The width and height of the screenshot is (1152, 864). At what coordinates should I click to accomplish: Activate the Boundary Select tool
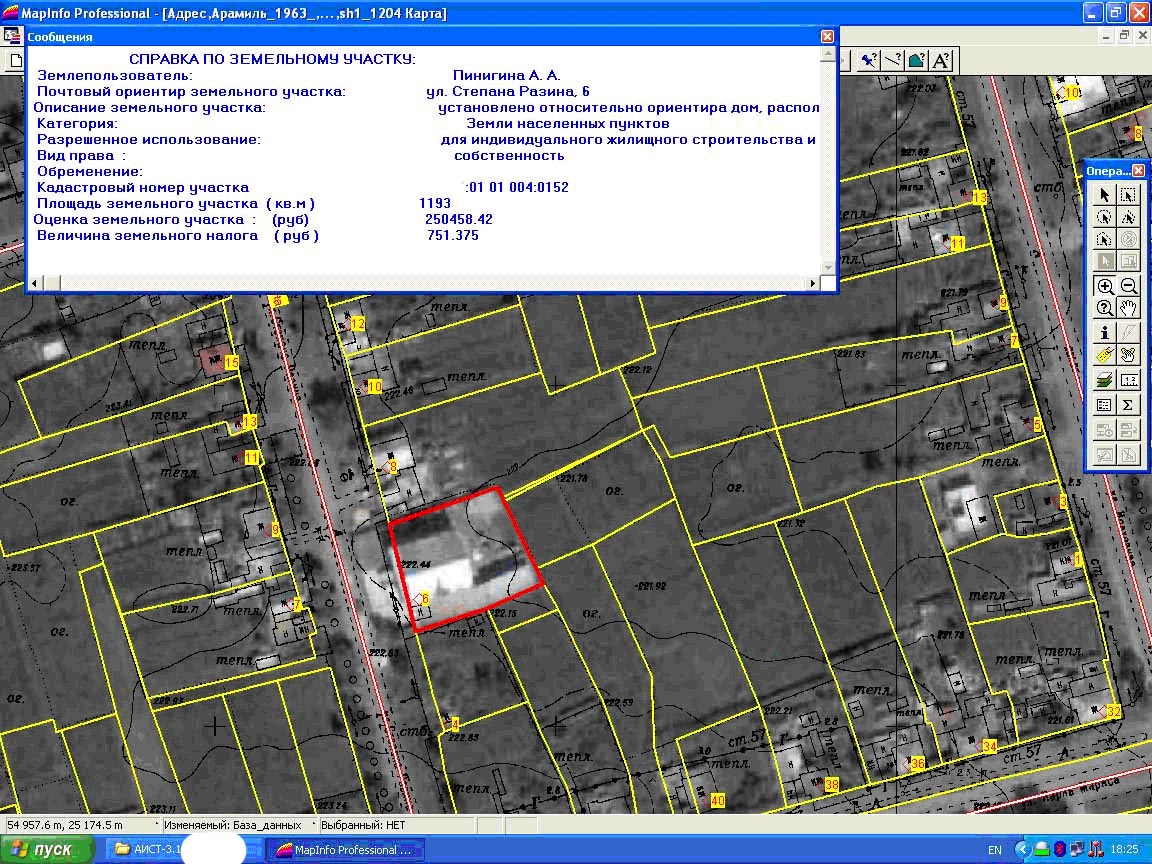(1104, 239)
